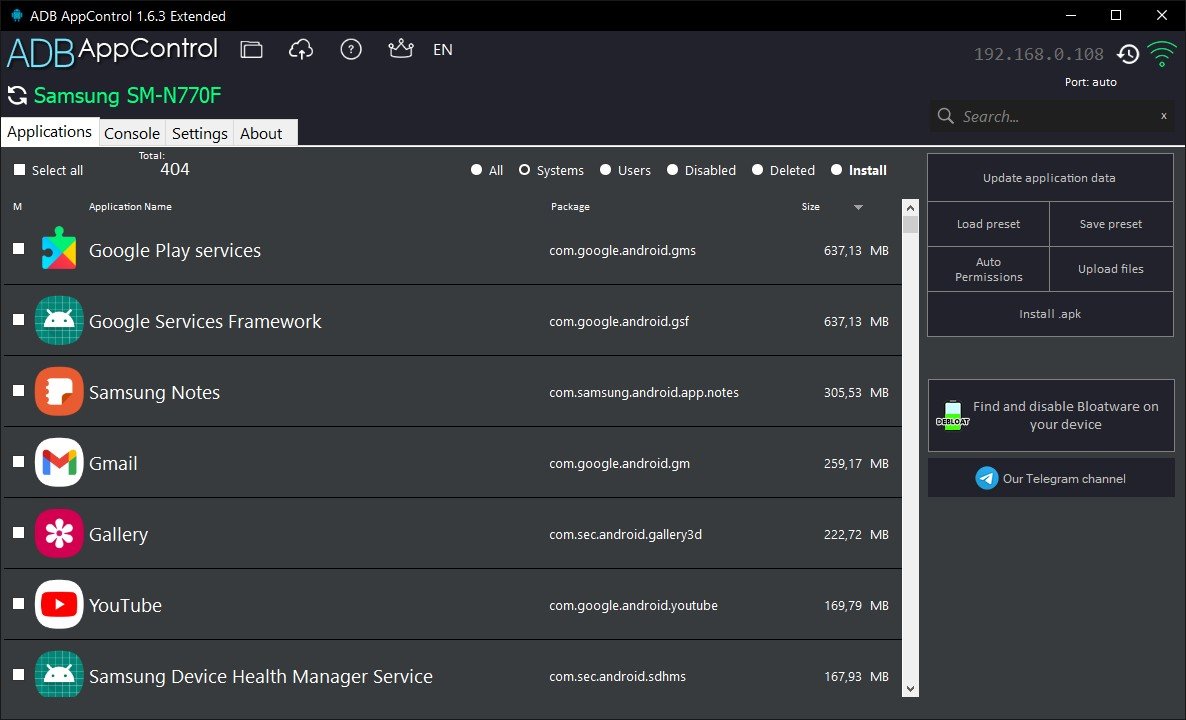Click the Auto Permissions button

pos(989,269)
